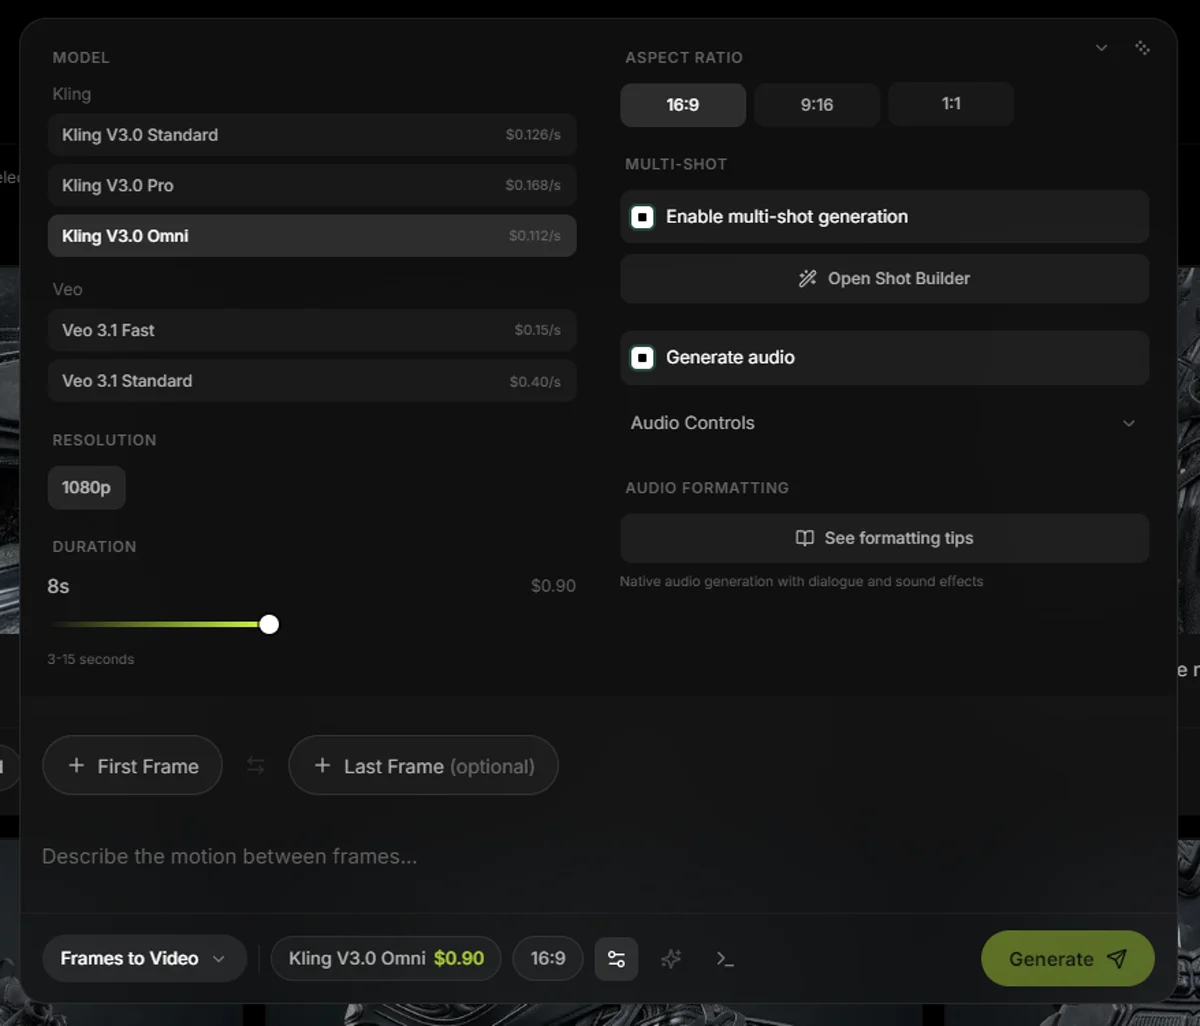
Task: Select the Kling V3.0 Pro model
Action: click(x=311, y=186)
